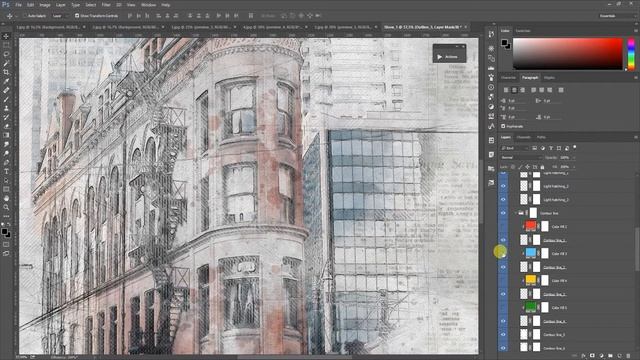Click the lock all icon in Layers panel
Screen dimensions: 640x360
[x=542, y=167]
